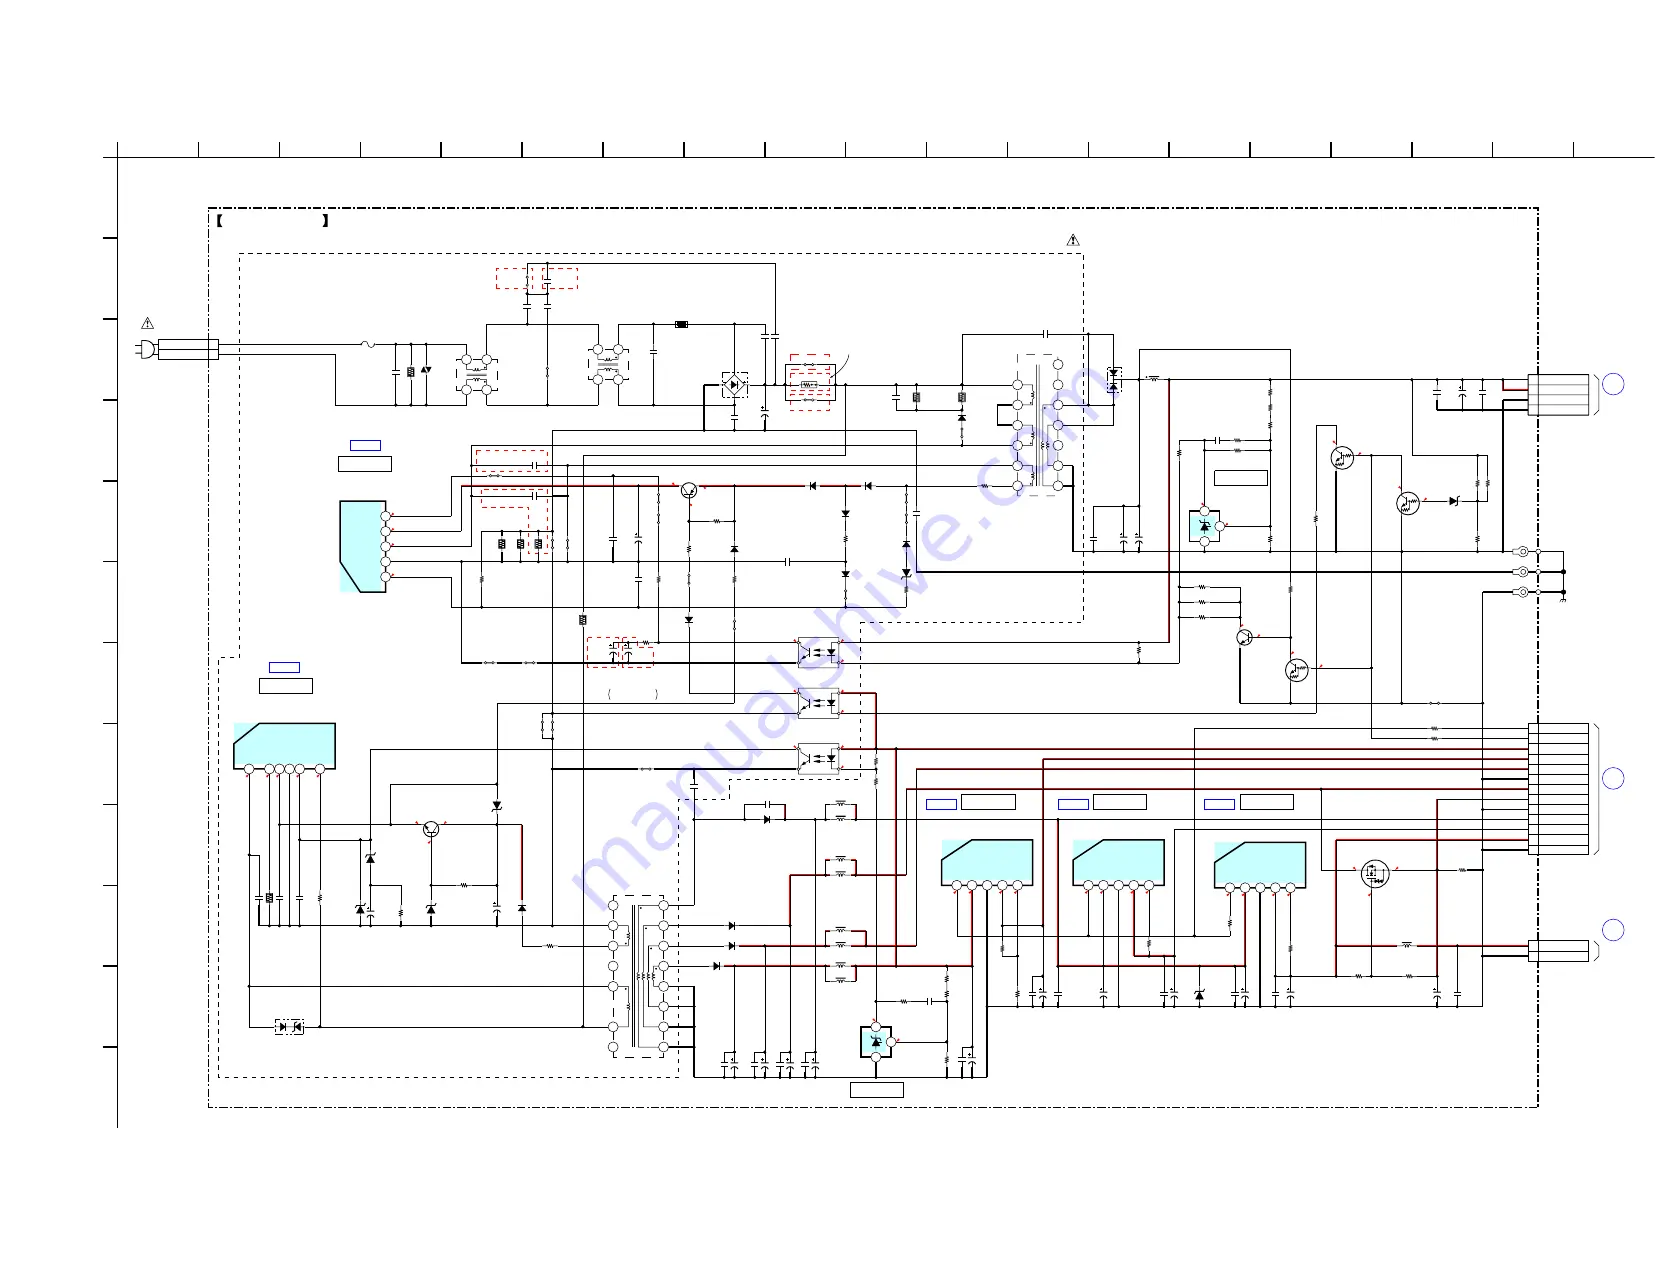This screenshot has height=1263, width=1680.
Task: Select the bridge rectifier diamond symbol
Action: [x=735, y=384]
